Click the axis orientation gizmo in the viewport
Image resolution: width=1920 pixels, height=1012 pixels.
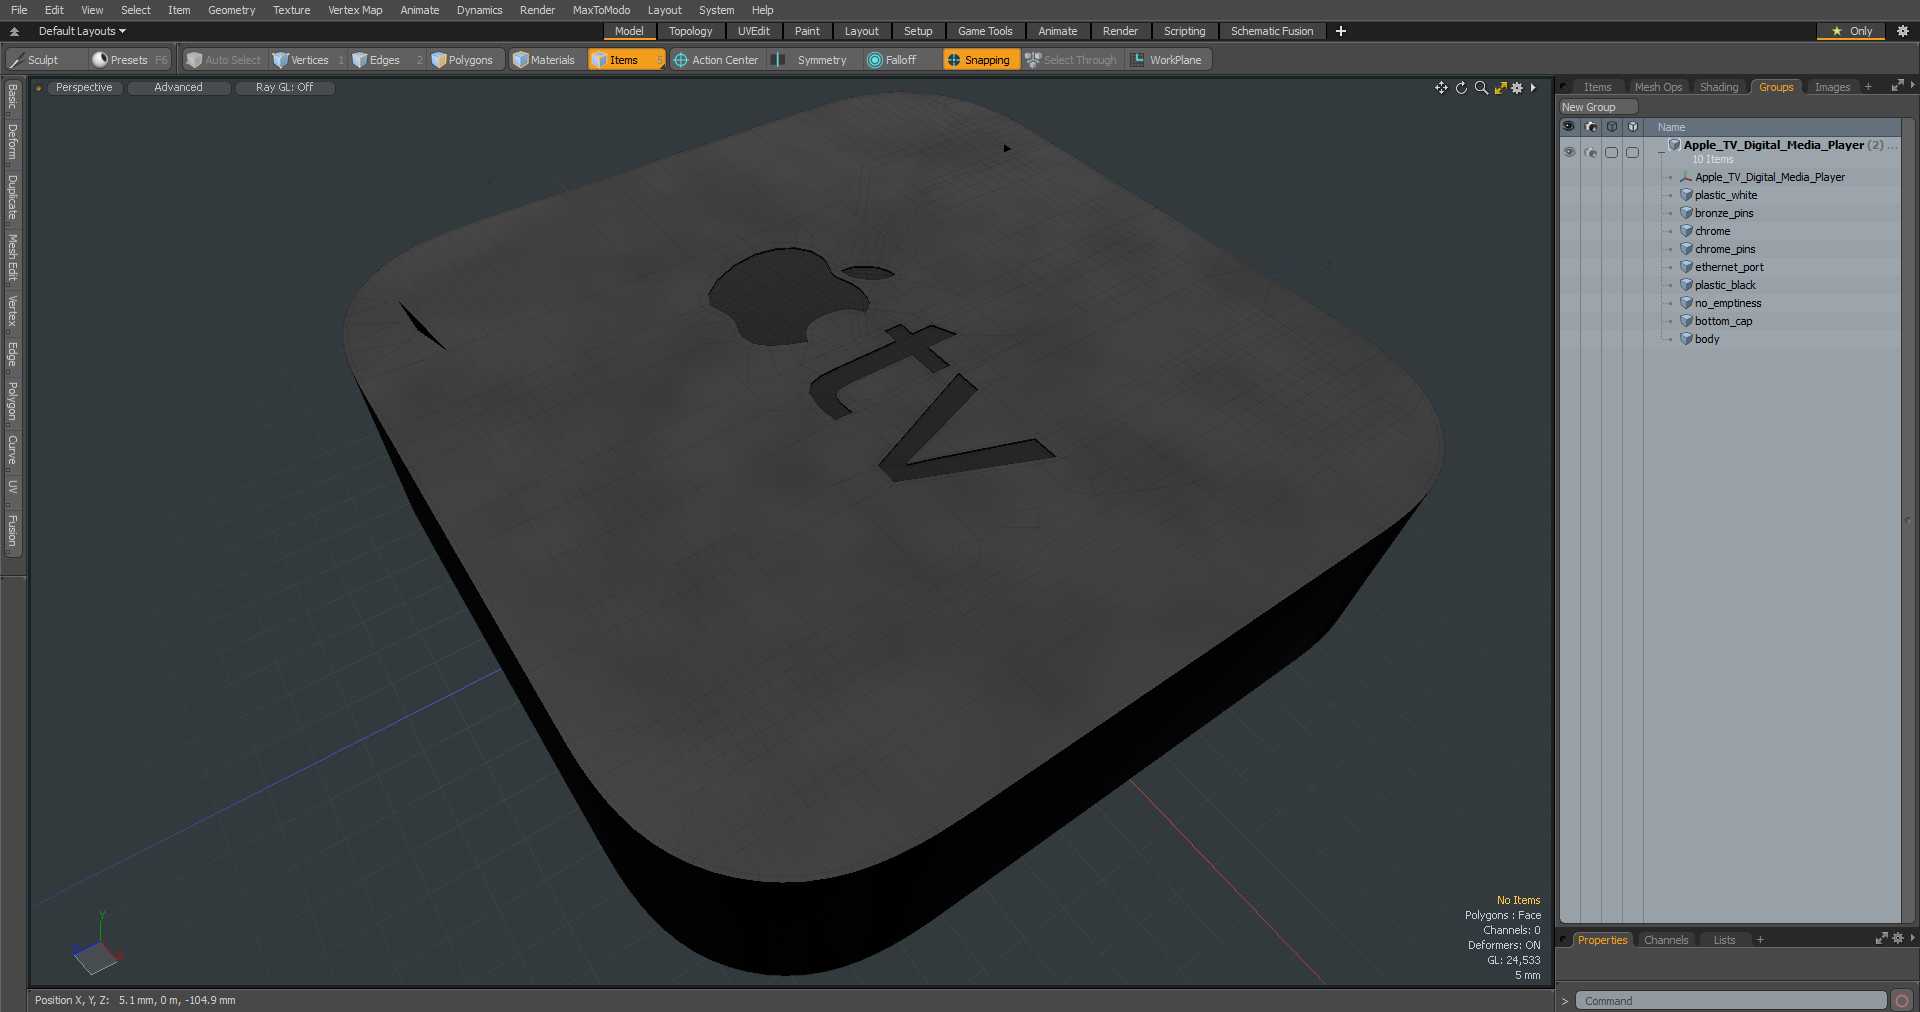96,946
